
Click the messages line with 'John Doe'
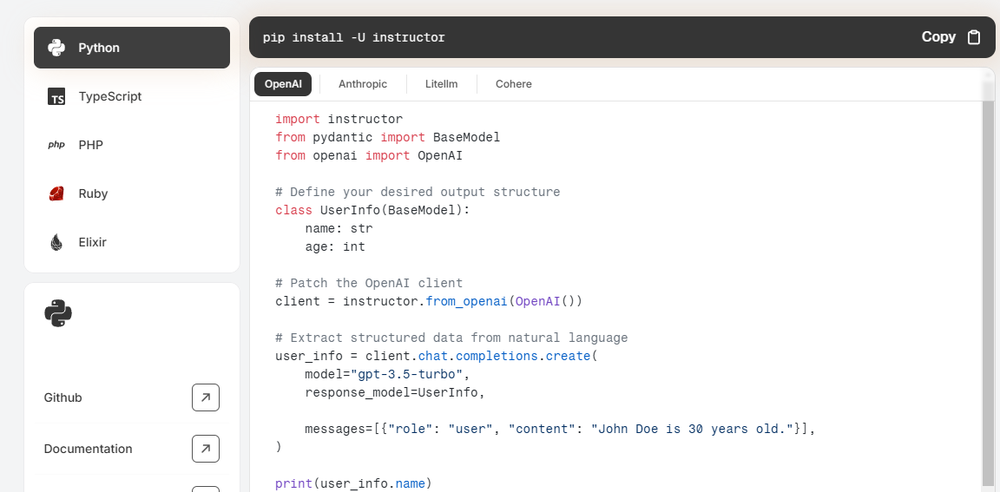[561, 429]
